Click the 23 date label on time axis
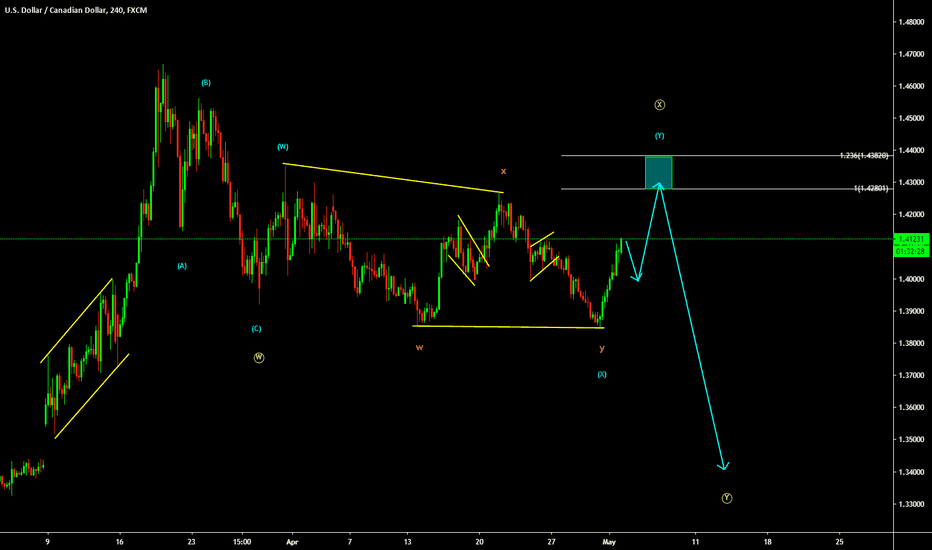 tap(191, 542)
